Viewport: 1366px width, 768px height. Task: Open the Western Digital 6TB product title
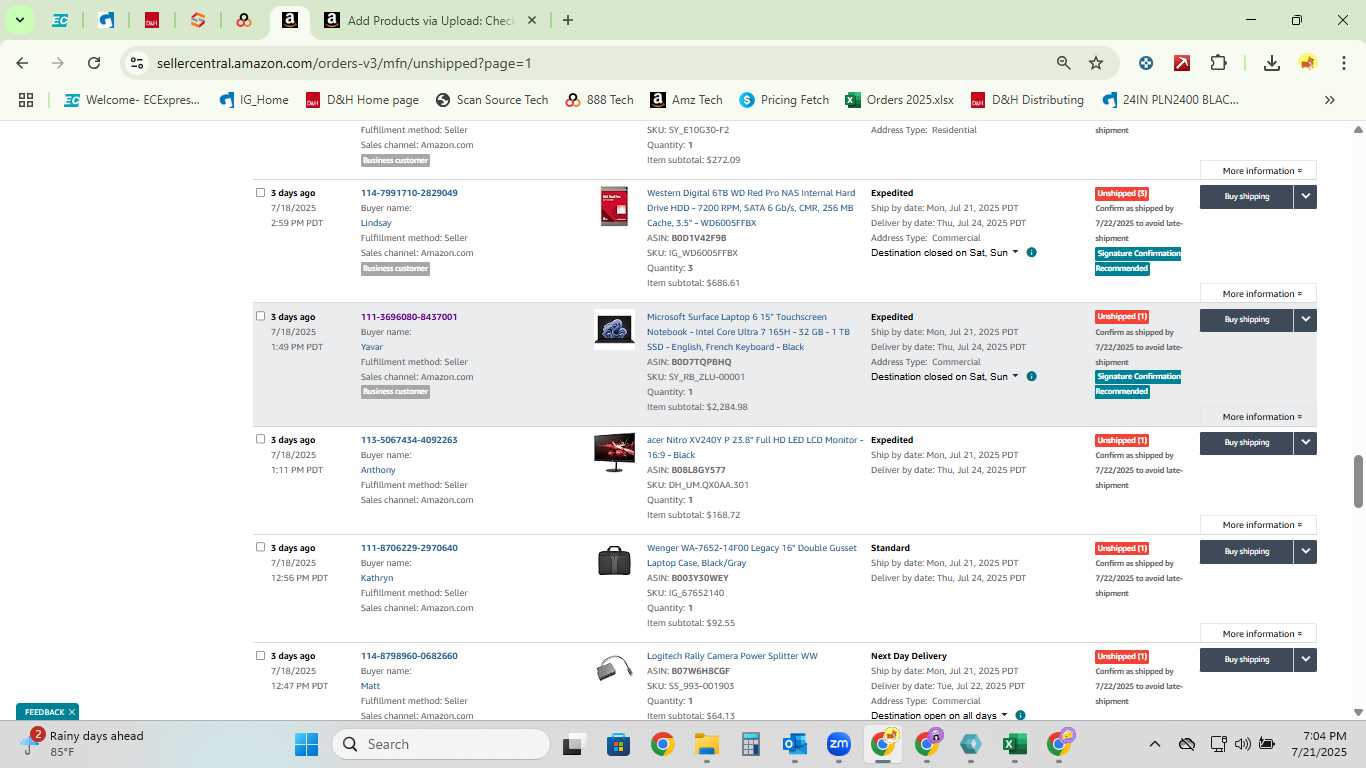pos(751,208)
